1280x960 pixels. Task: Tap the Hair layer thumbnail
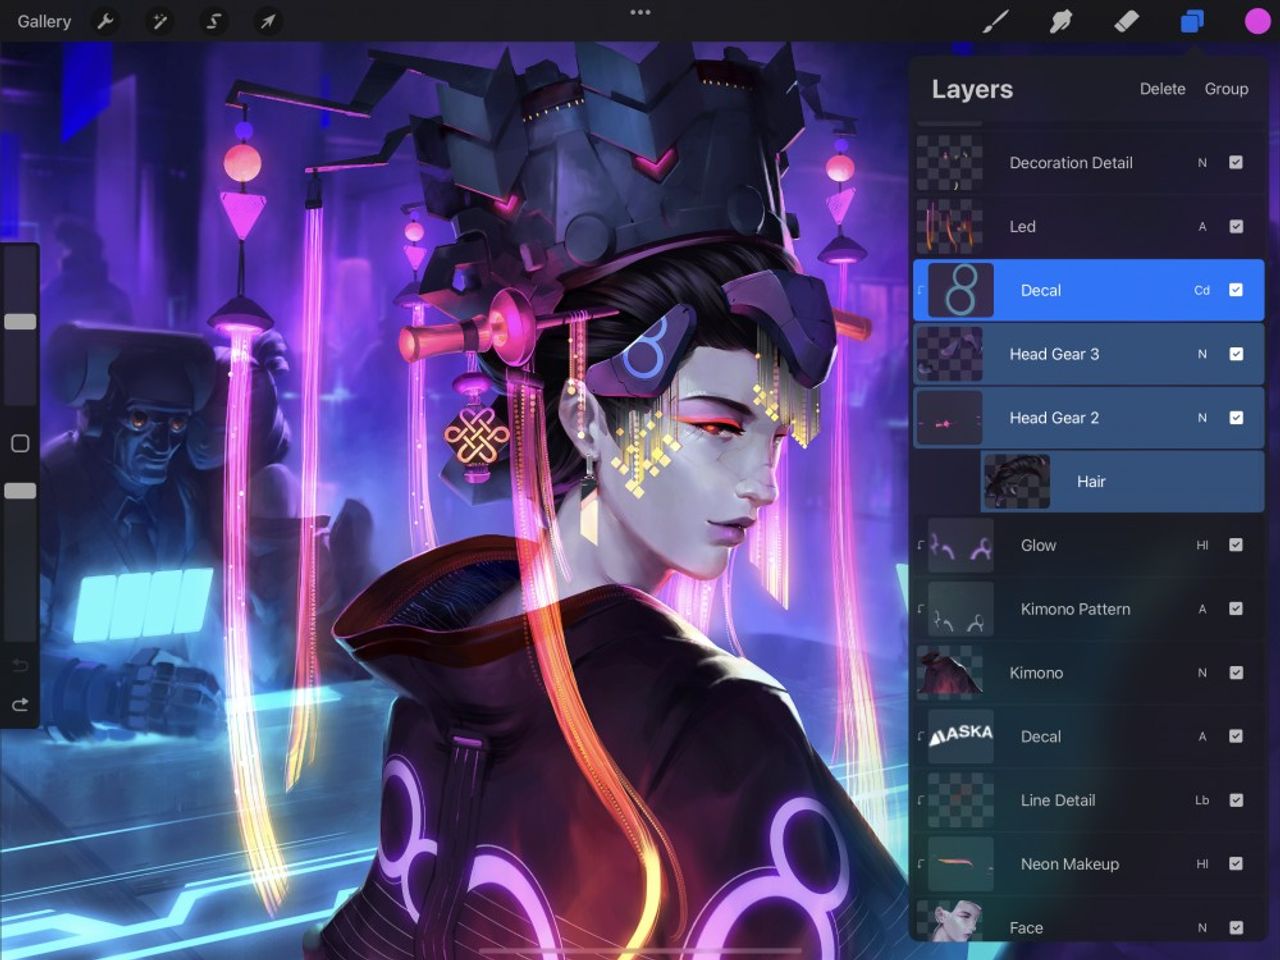(1017, 482)
